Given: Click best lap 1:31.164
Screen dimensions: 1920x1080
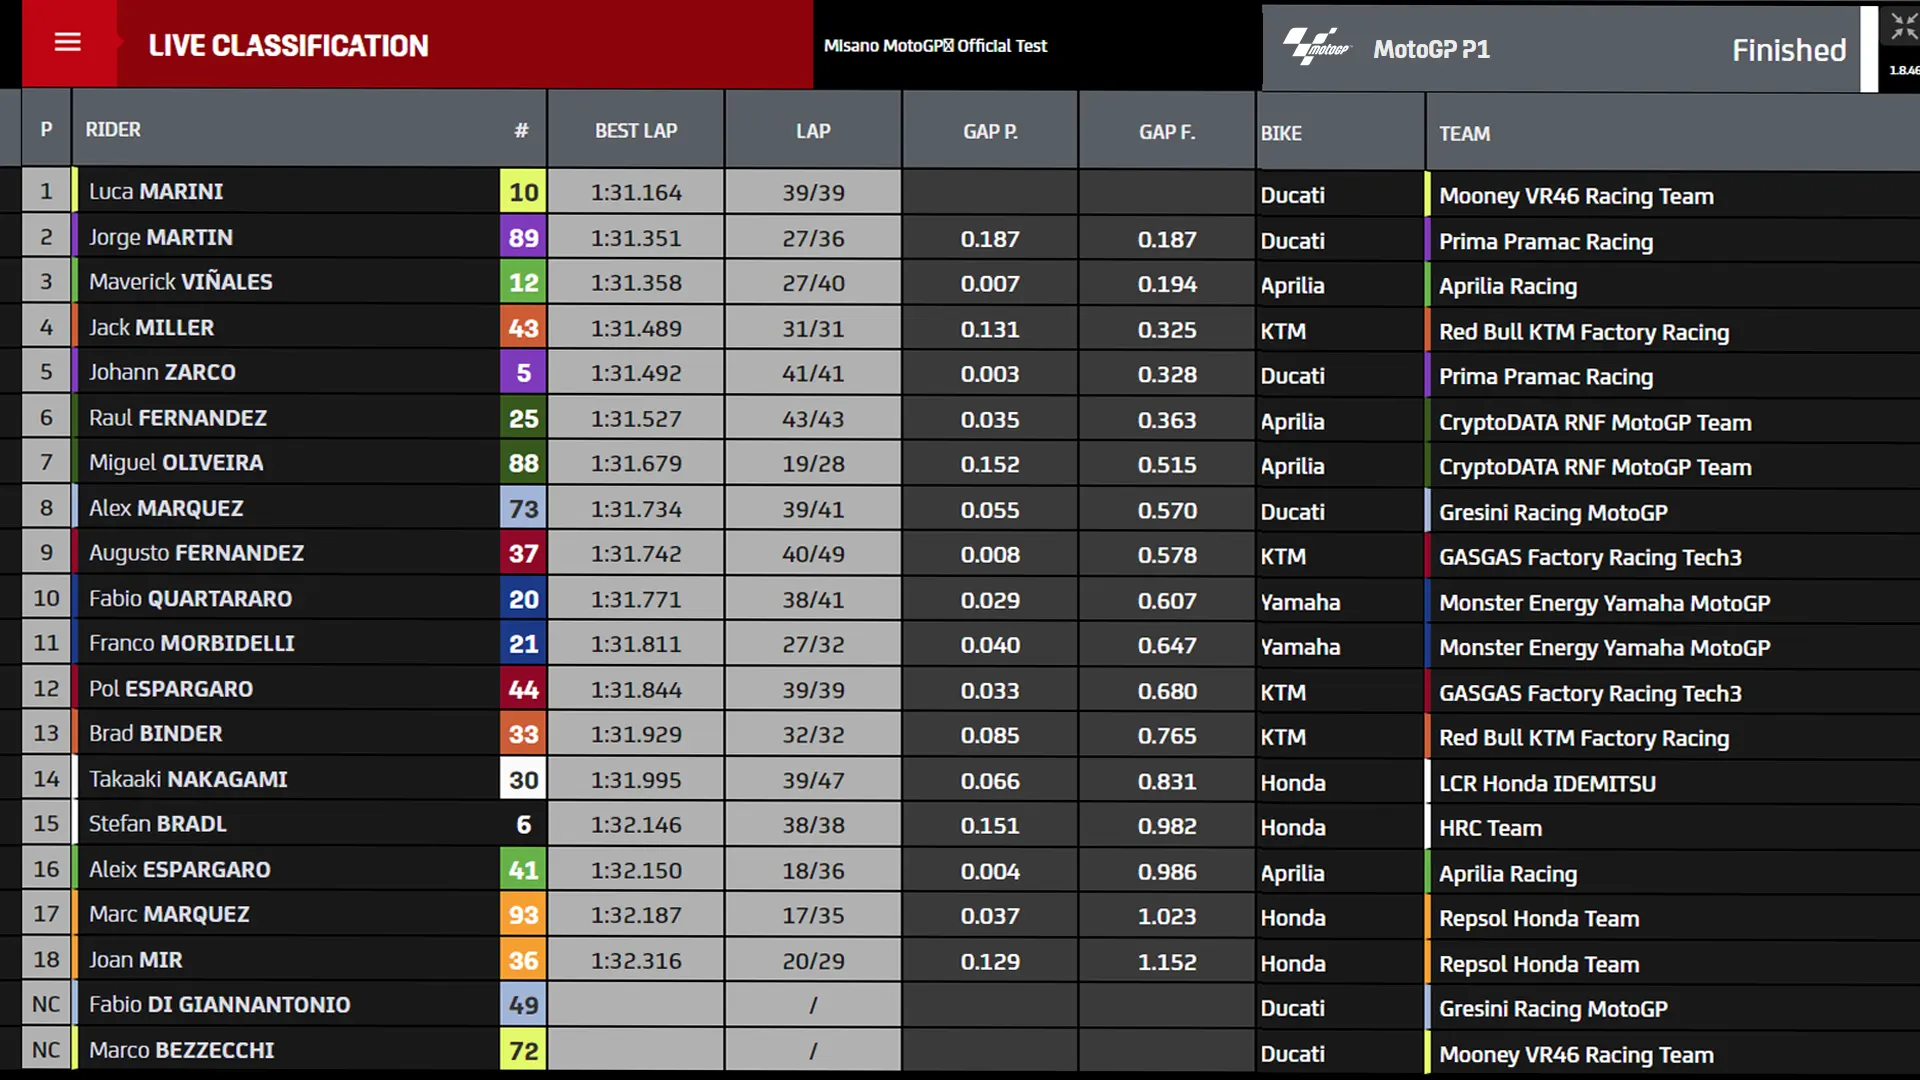Looking at the screenshot, I should (636, 193).
